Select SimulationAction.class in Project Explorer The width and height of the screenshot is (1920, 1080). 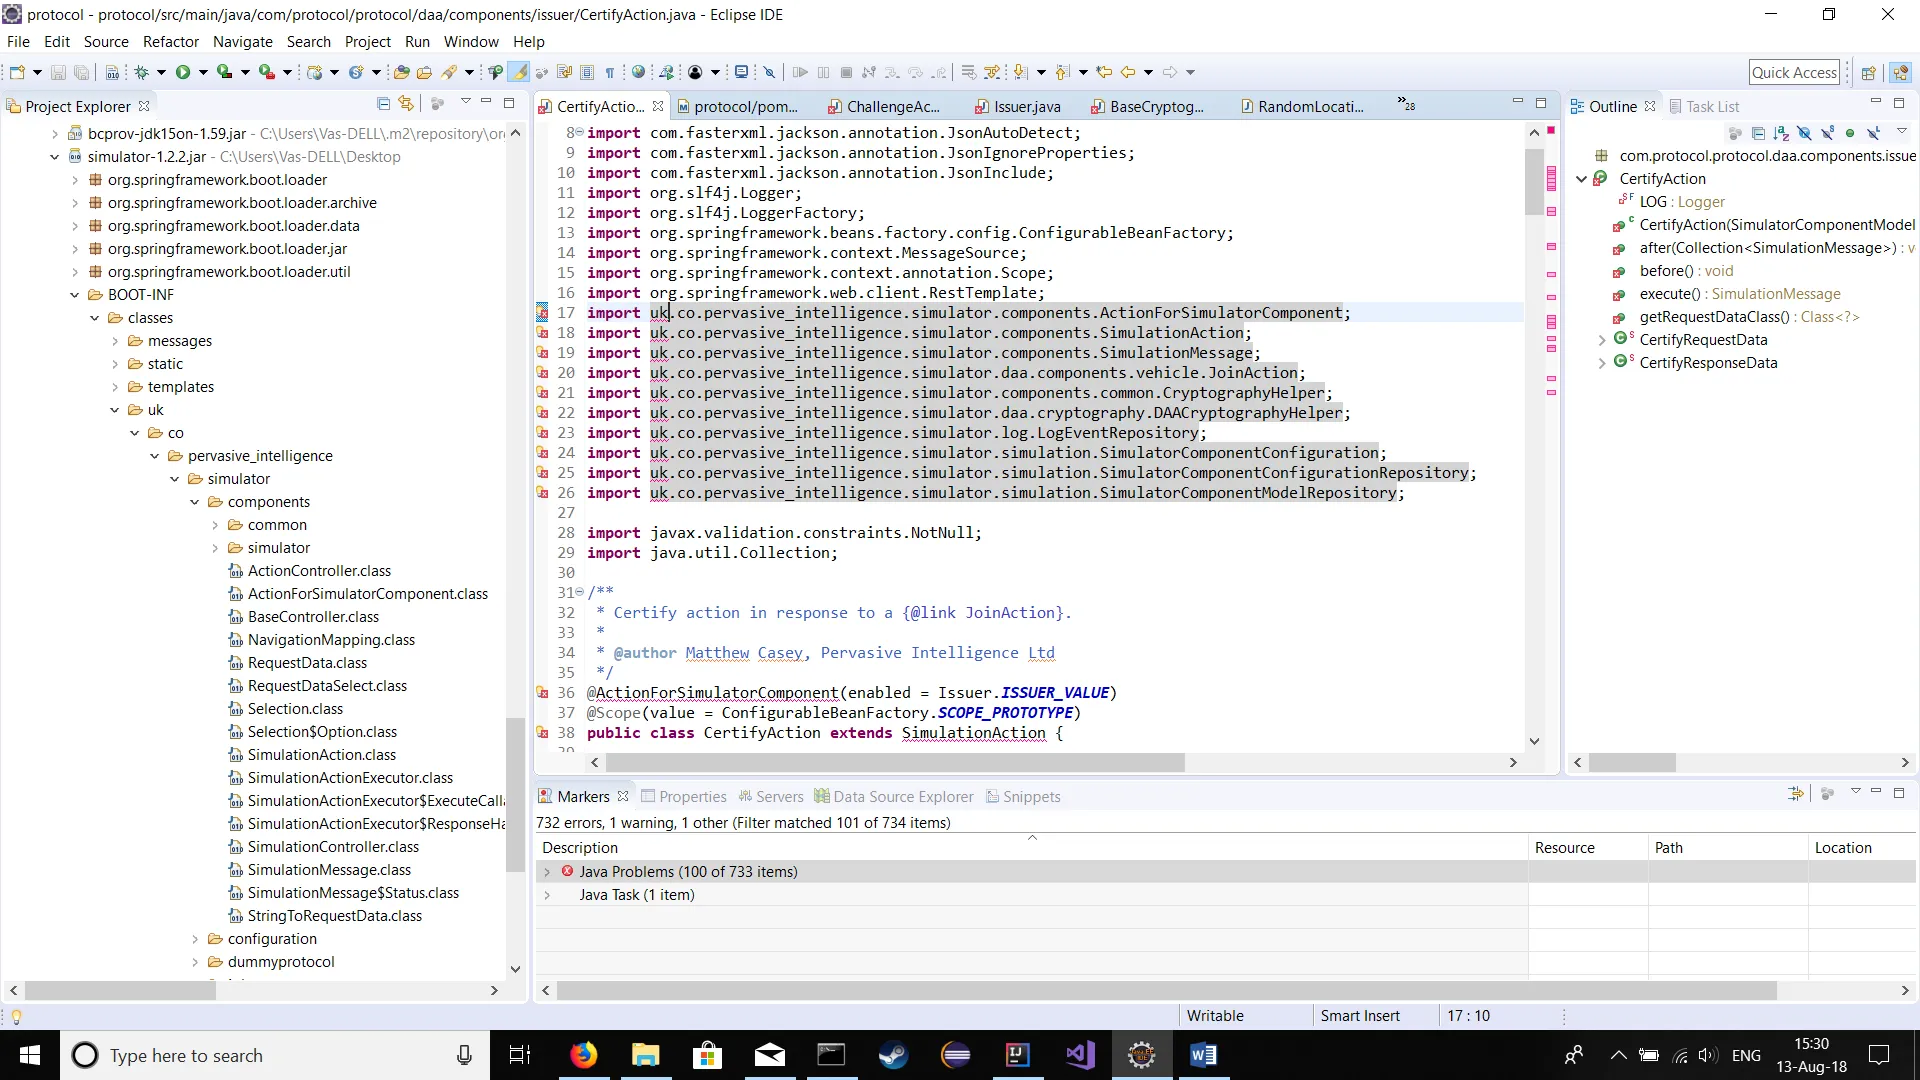point(321,755)
